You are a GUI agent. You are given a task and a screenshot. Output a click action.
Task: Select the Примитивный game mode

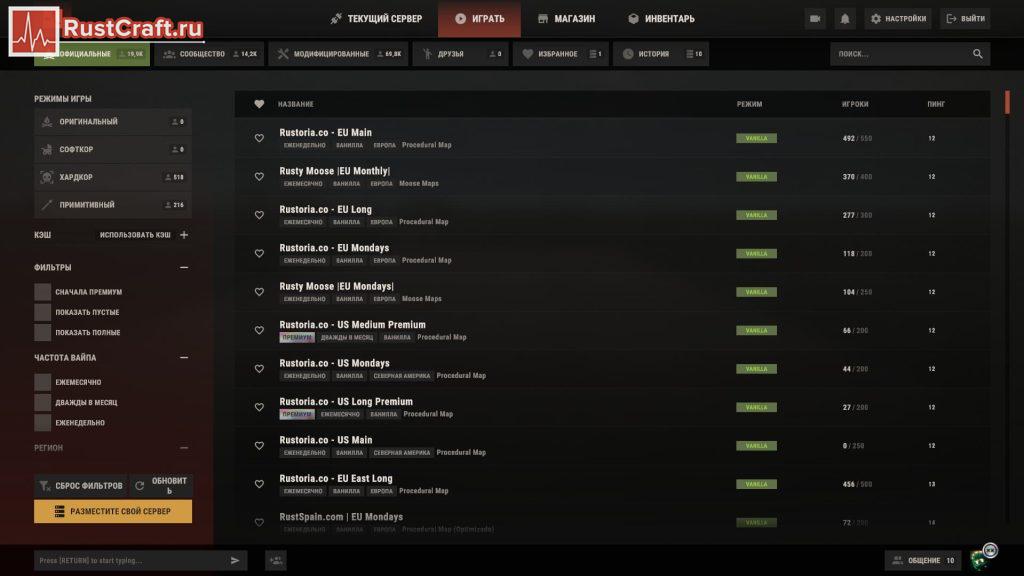pyautogui.click(x=113, y=205)
